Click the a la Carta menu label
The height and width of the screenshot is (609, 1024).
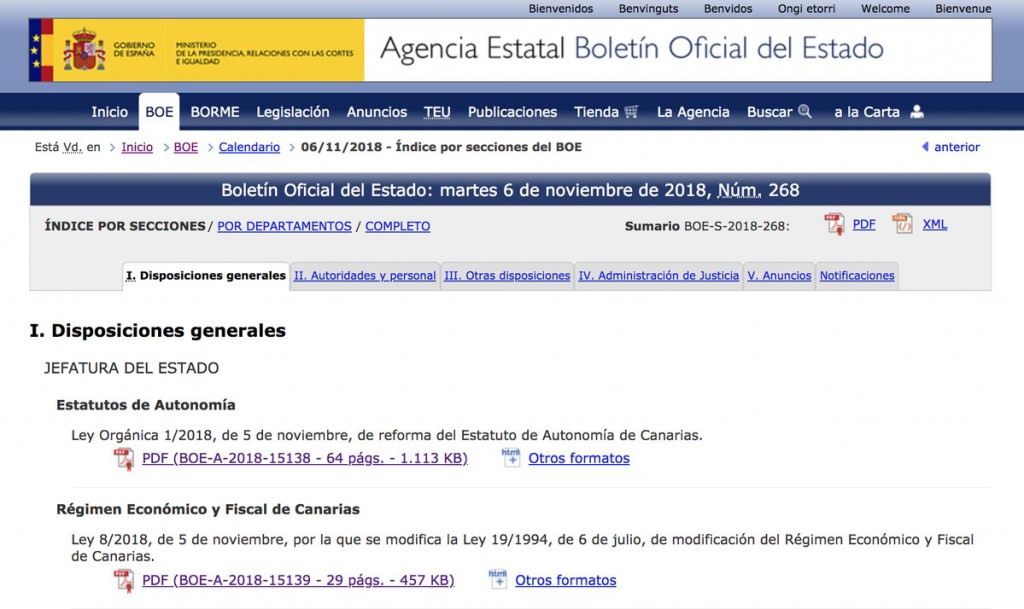point(867,112)
